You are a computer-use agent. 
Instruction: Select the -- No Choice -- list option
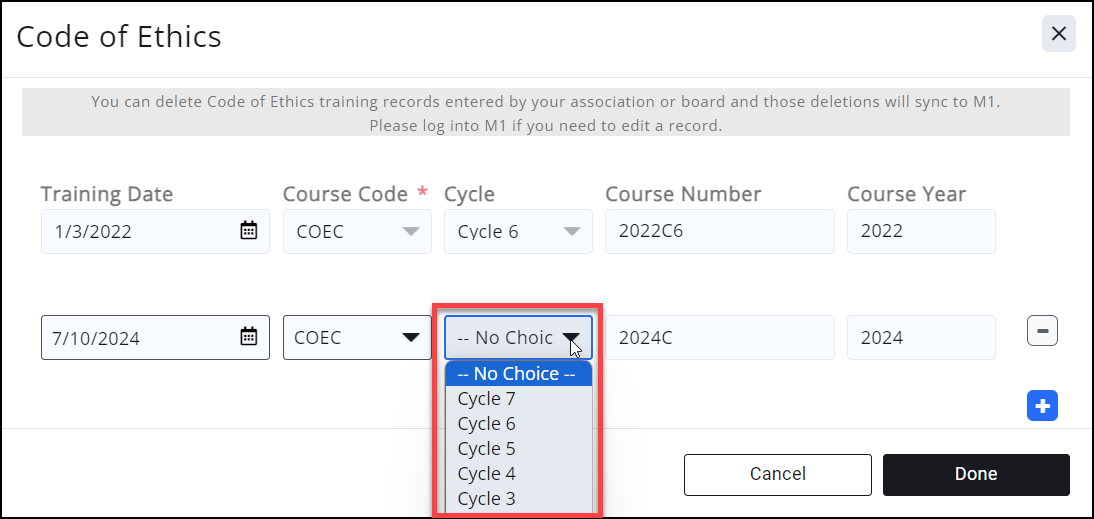tap(517, 374)
